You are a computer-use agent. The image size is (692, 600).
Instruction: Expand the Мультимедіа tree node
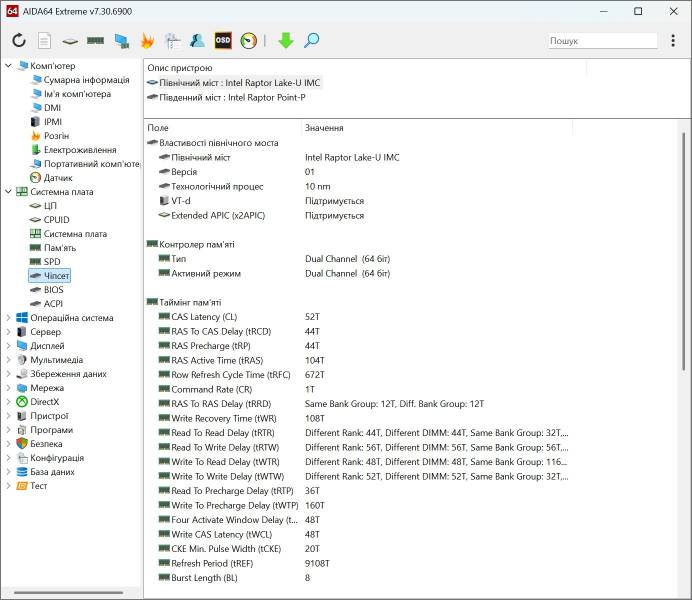pos(8,360)
